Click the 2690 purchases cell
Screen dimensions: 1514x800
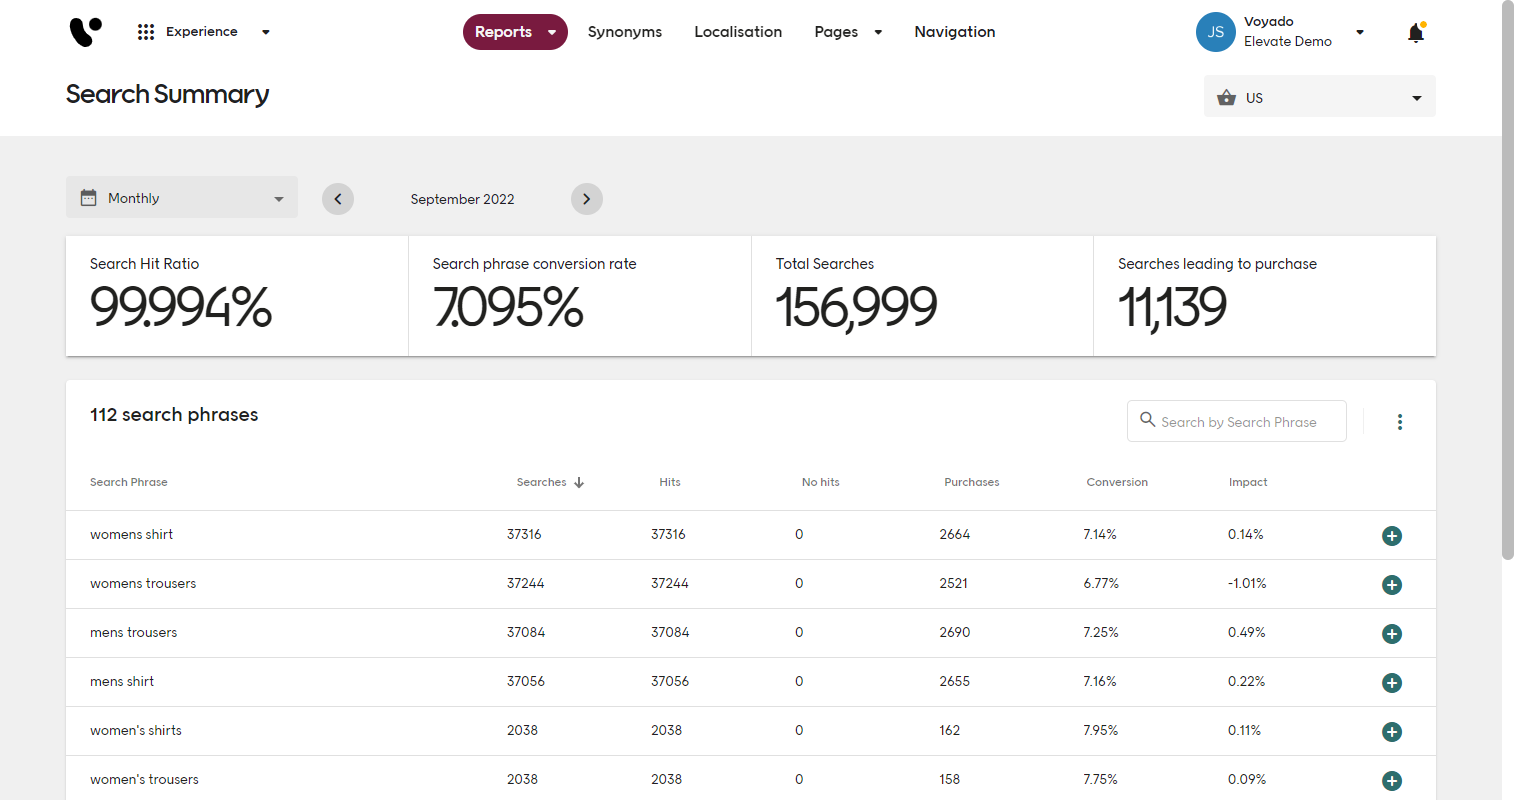pyautogui.click(x=955, y=633)
